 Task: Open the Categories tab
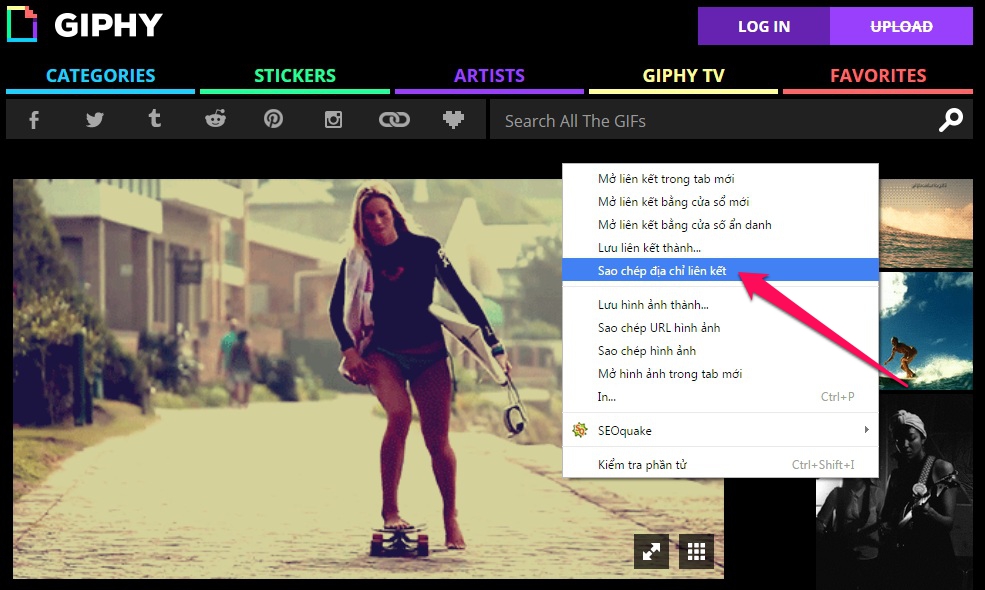coord(100,76)
